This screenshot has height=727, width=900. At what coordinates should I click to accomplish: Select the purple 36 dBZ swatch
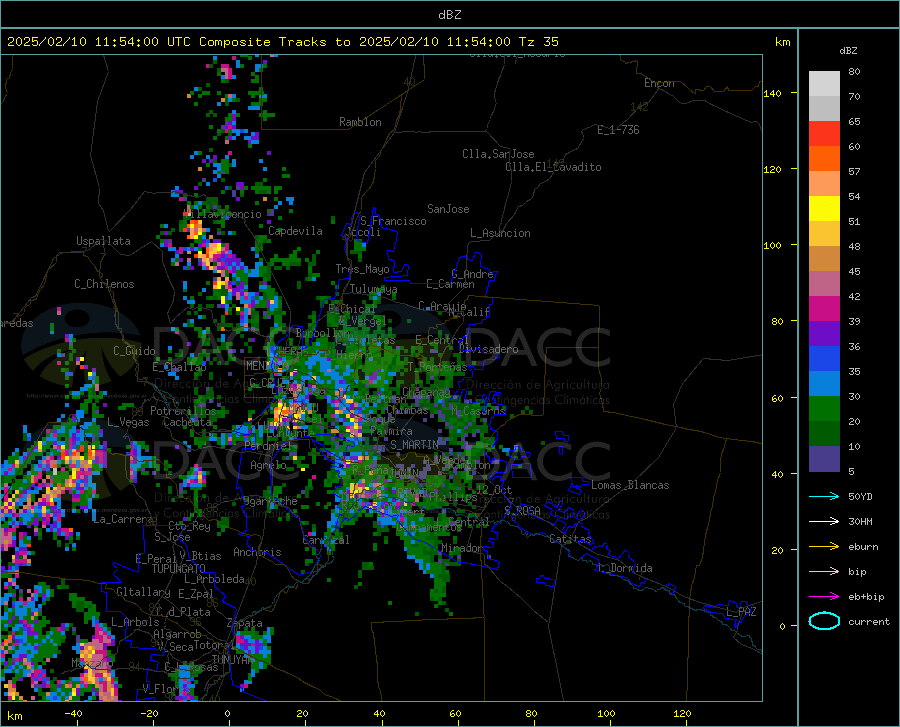(824, 334)
